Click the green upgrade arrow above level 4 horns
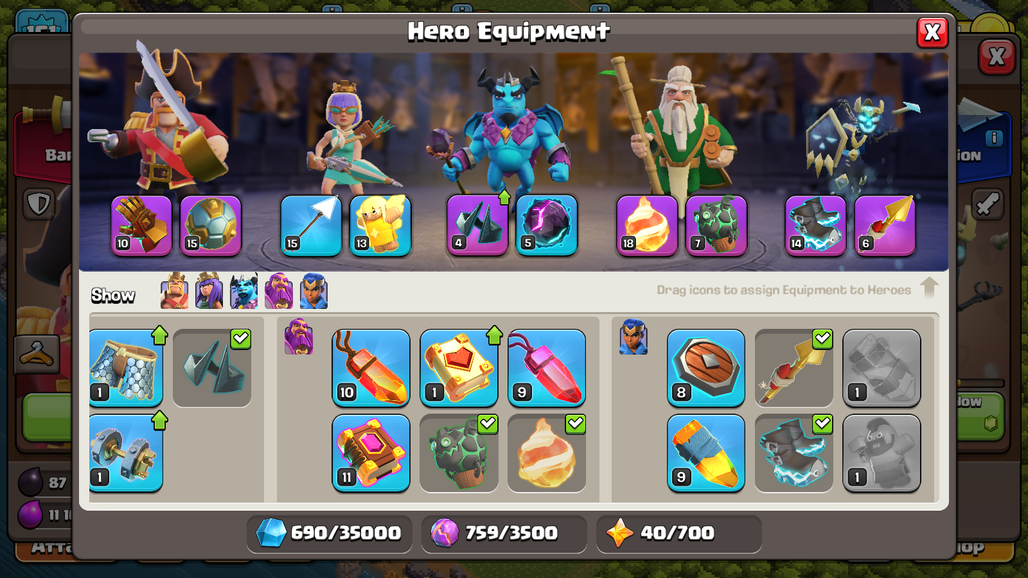 click(504, 197)
